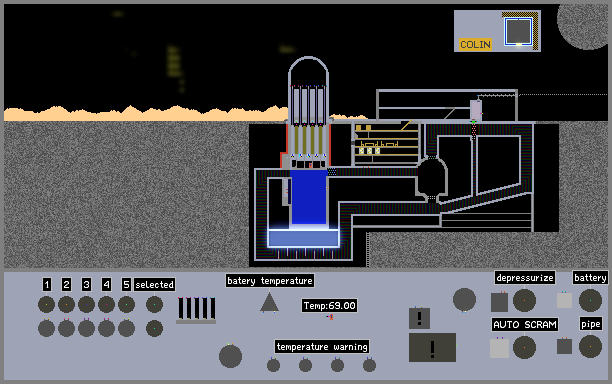The height and width of the screenshot is (384, 612).
Task: Click the top selected round button
Action: (155, 304)
